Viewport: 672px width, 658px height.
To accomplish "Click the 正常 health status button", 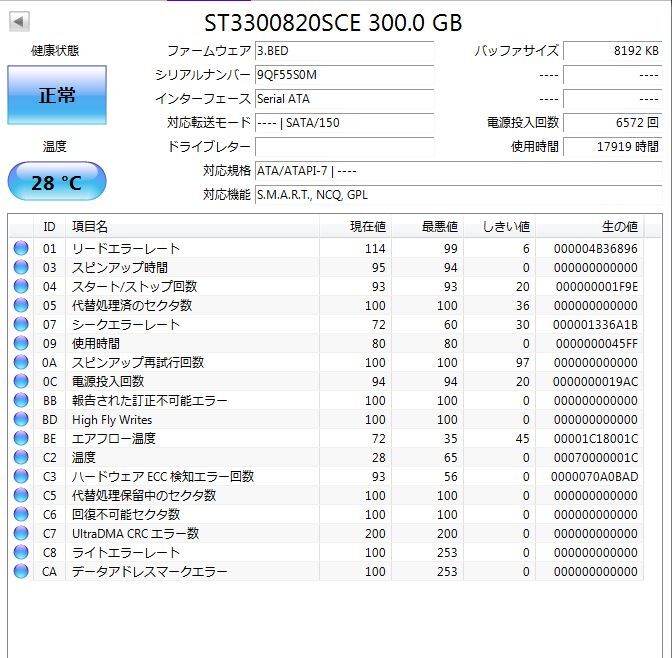I will (x=57, y=95).
